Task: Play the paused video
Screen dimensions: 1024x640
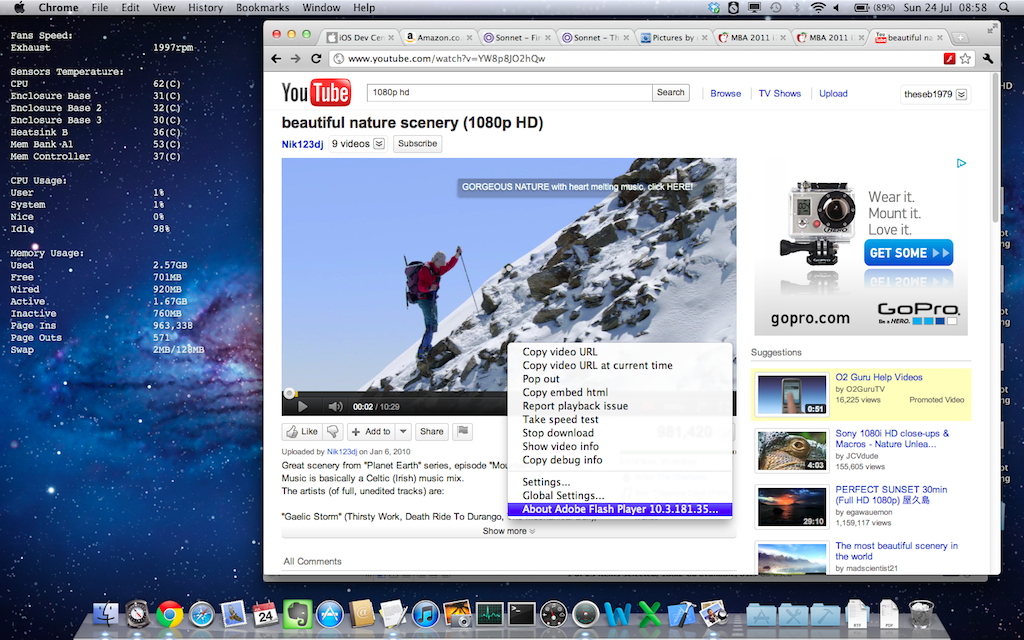Action: [x=302, y=407]
